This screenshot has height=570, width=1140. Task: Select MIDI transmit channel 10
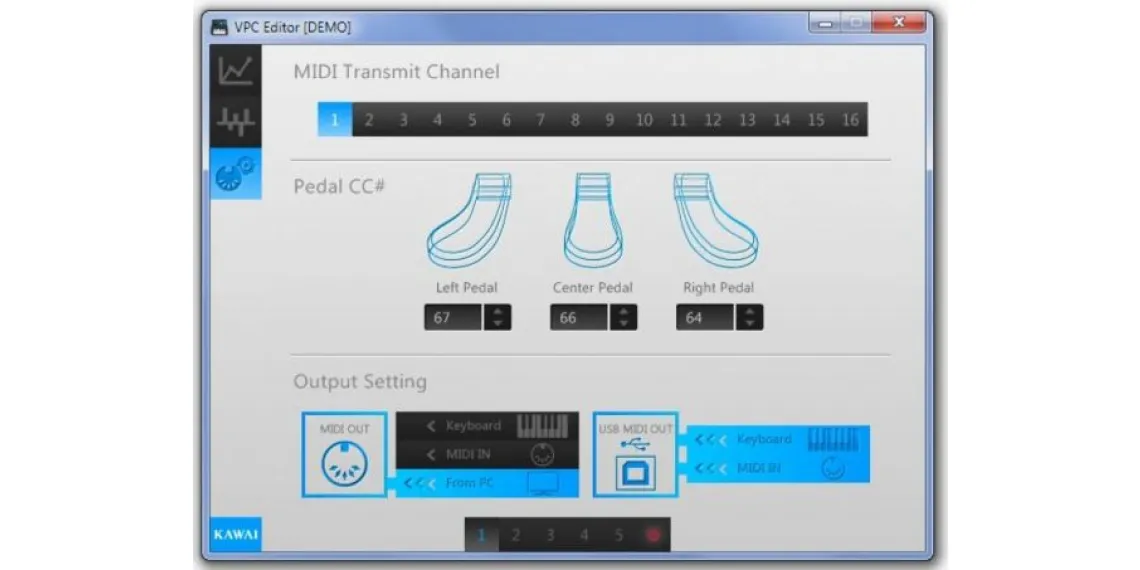click(644, 120)
